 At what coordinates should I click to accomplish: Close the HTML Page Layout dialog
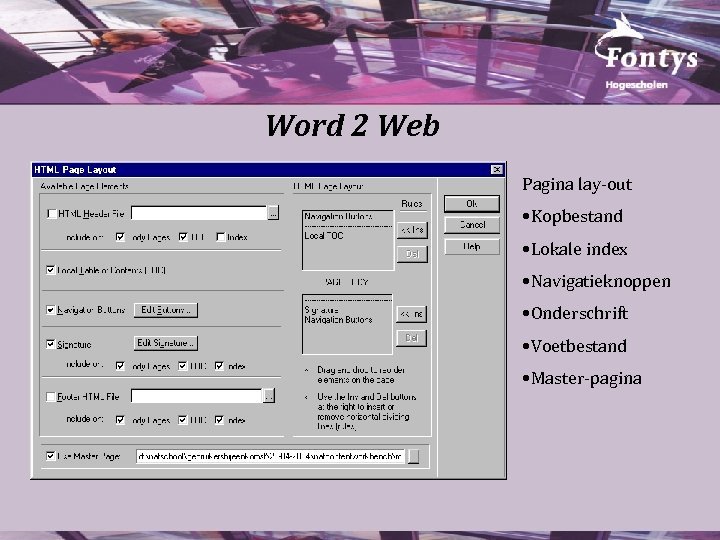tap(497, 170)
